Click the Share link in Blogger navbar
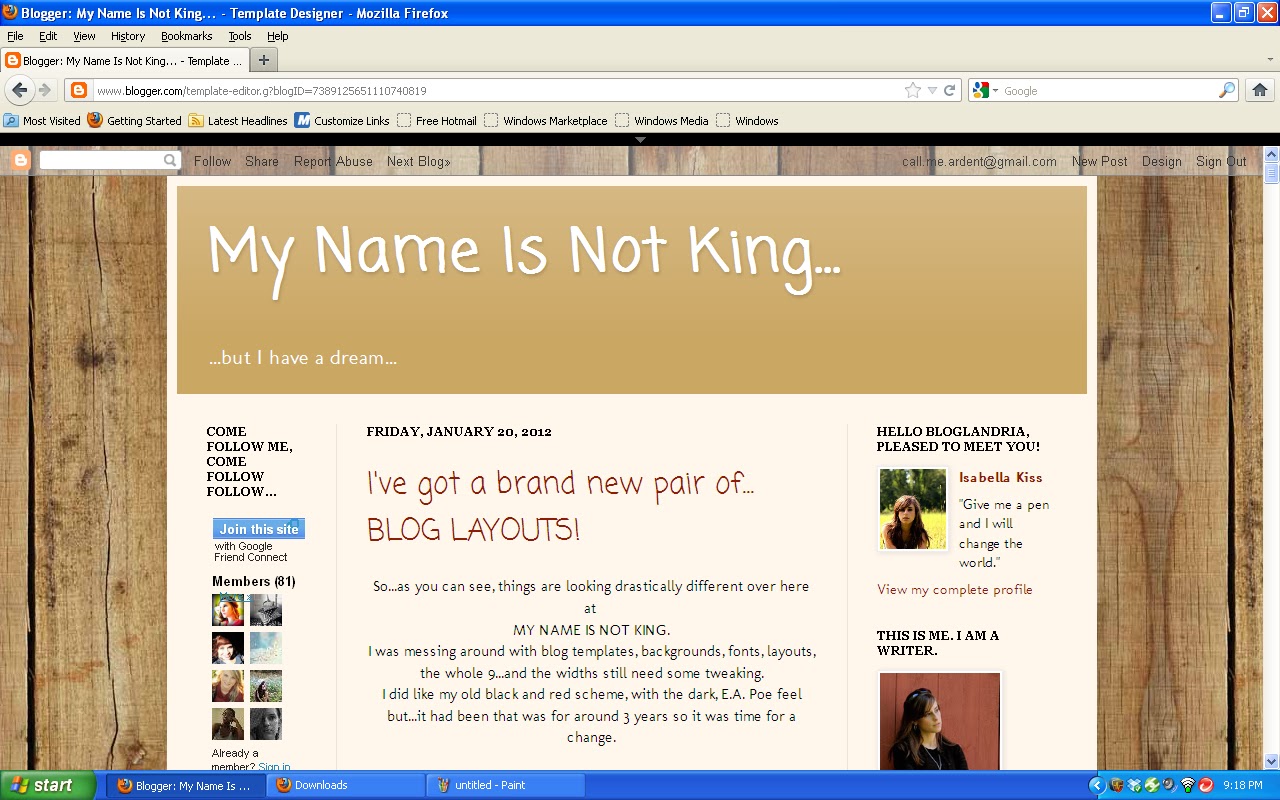This screenshot has width=1280, height=800. coord(262,161)
